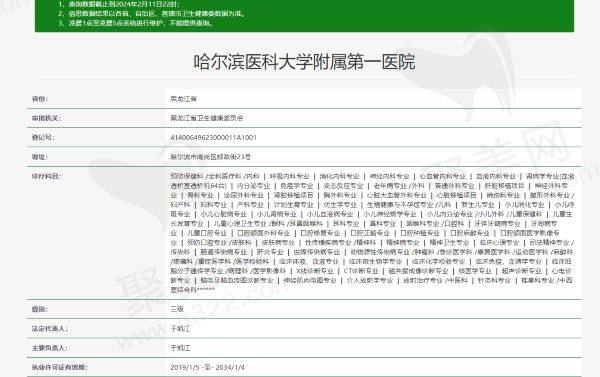Click the first notice about 2024年2月11日 data cutoff
600x377 pixels.
tap(119, 5)
